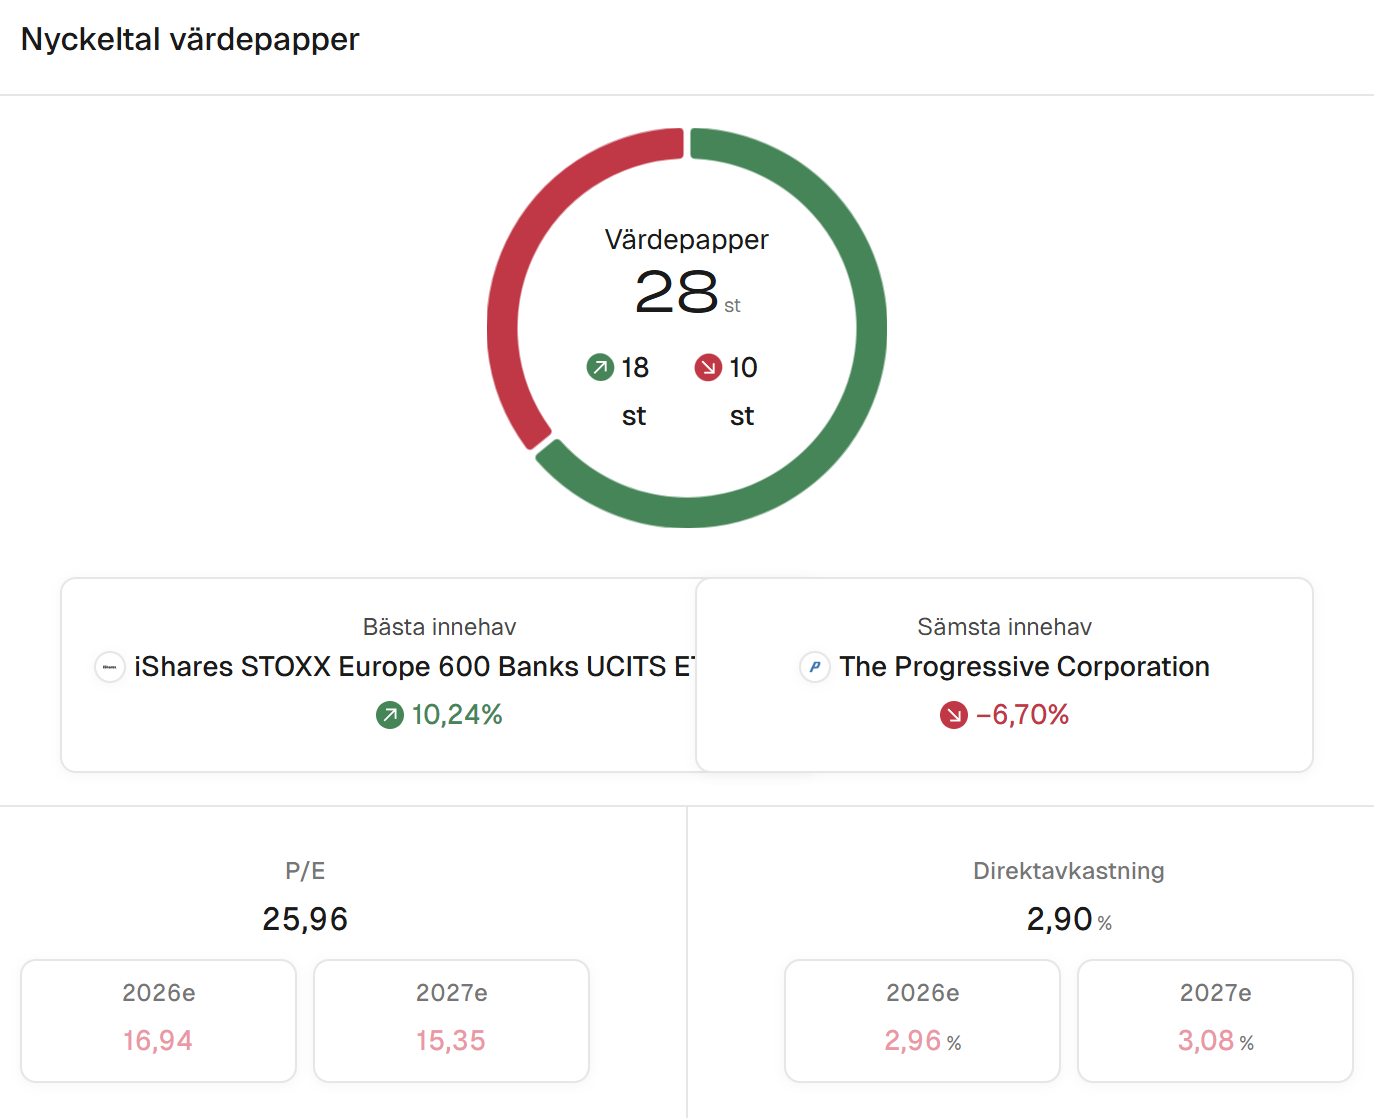Click the Värdepapper total of 28
This screenshot has width=1374, height=1118.
[677, 292]
